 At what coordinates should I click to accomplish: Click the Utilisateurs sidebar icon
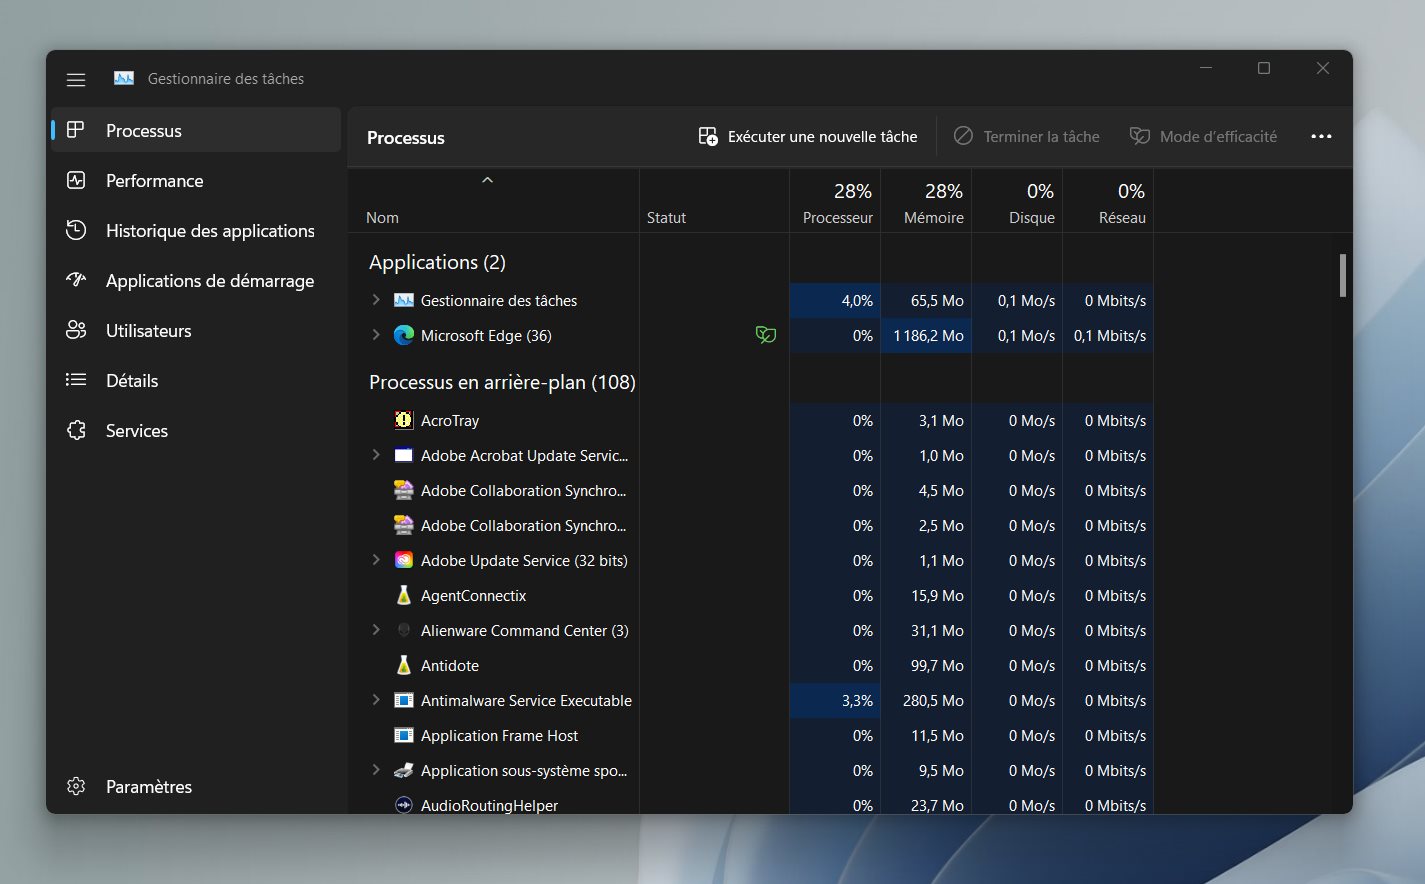pos(76,330)
